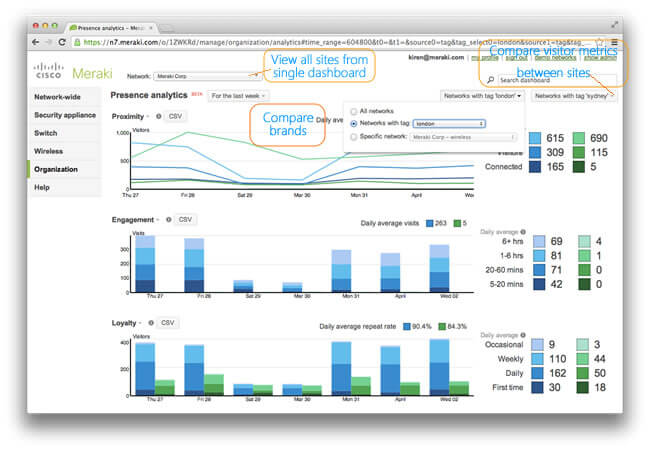650x451 pixels.
Task: Open Network-wide in the sidebar
Action: click(64, 97)
